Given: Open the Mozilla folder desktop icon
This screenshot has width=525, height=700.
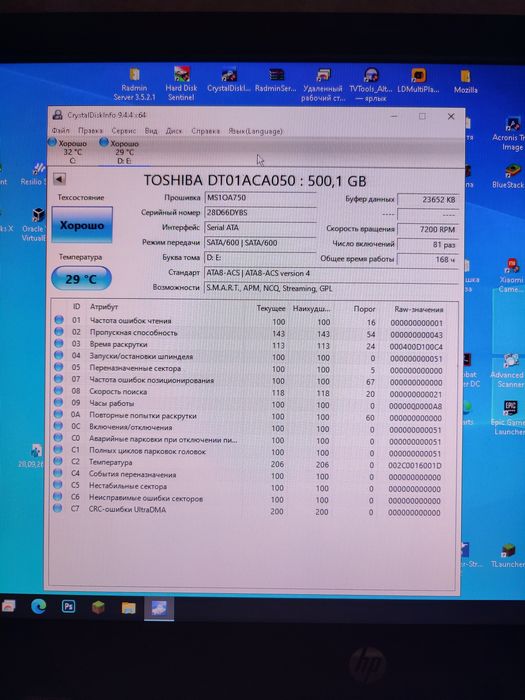Looking at the screenshot, I should 465,81.
